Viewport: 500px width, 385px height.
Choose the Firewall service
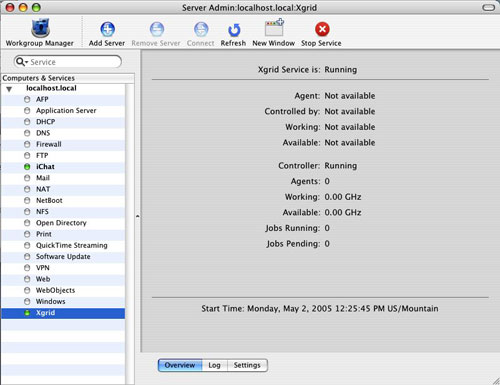[63, 144]
